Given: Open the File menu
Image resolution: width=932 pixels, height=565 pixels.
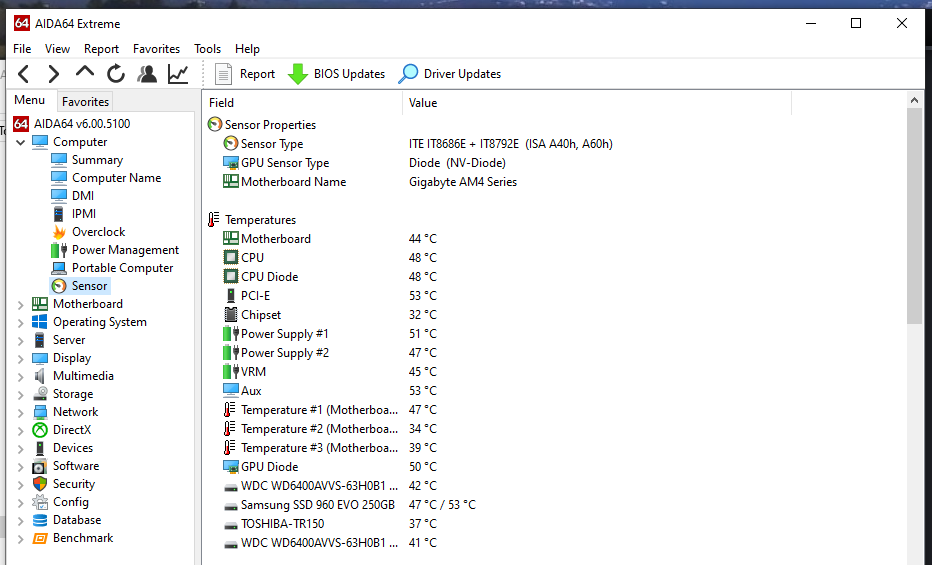Looking at the screenshot, I should click(22, 49).
